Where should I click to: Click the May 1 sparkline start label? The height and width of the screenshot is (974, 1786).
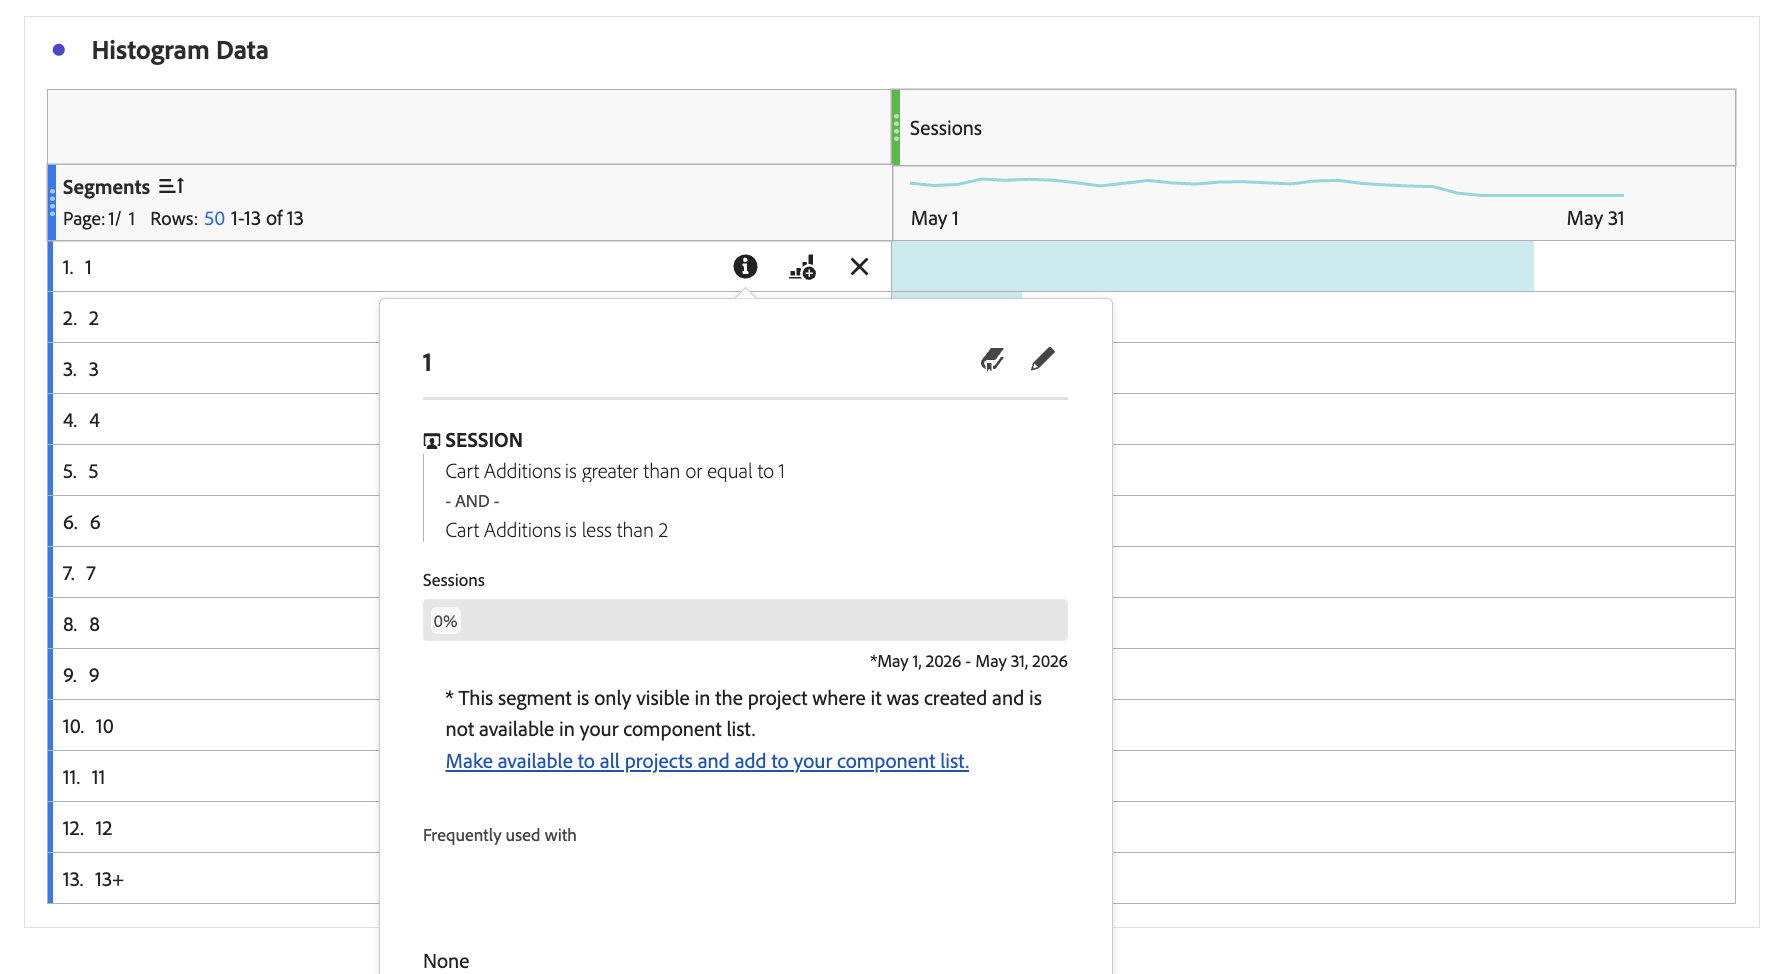coord(935,218)
